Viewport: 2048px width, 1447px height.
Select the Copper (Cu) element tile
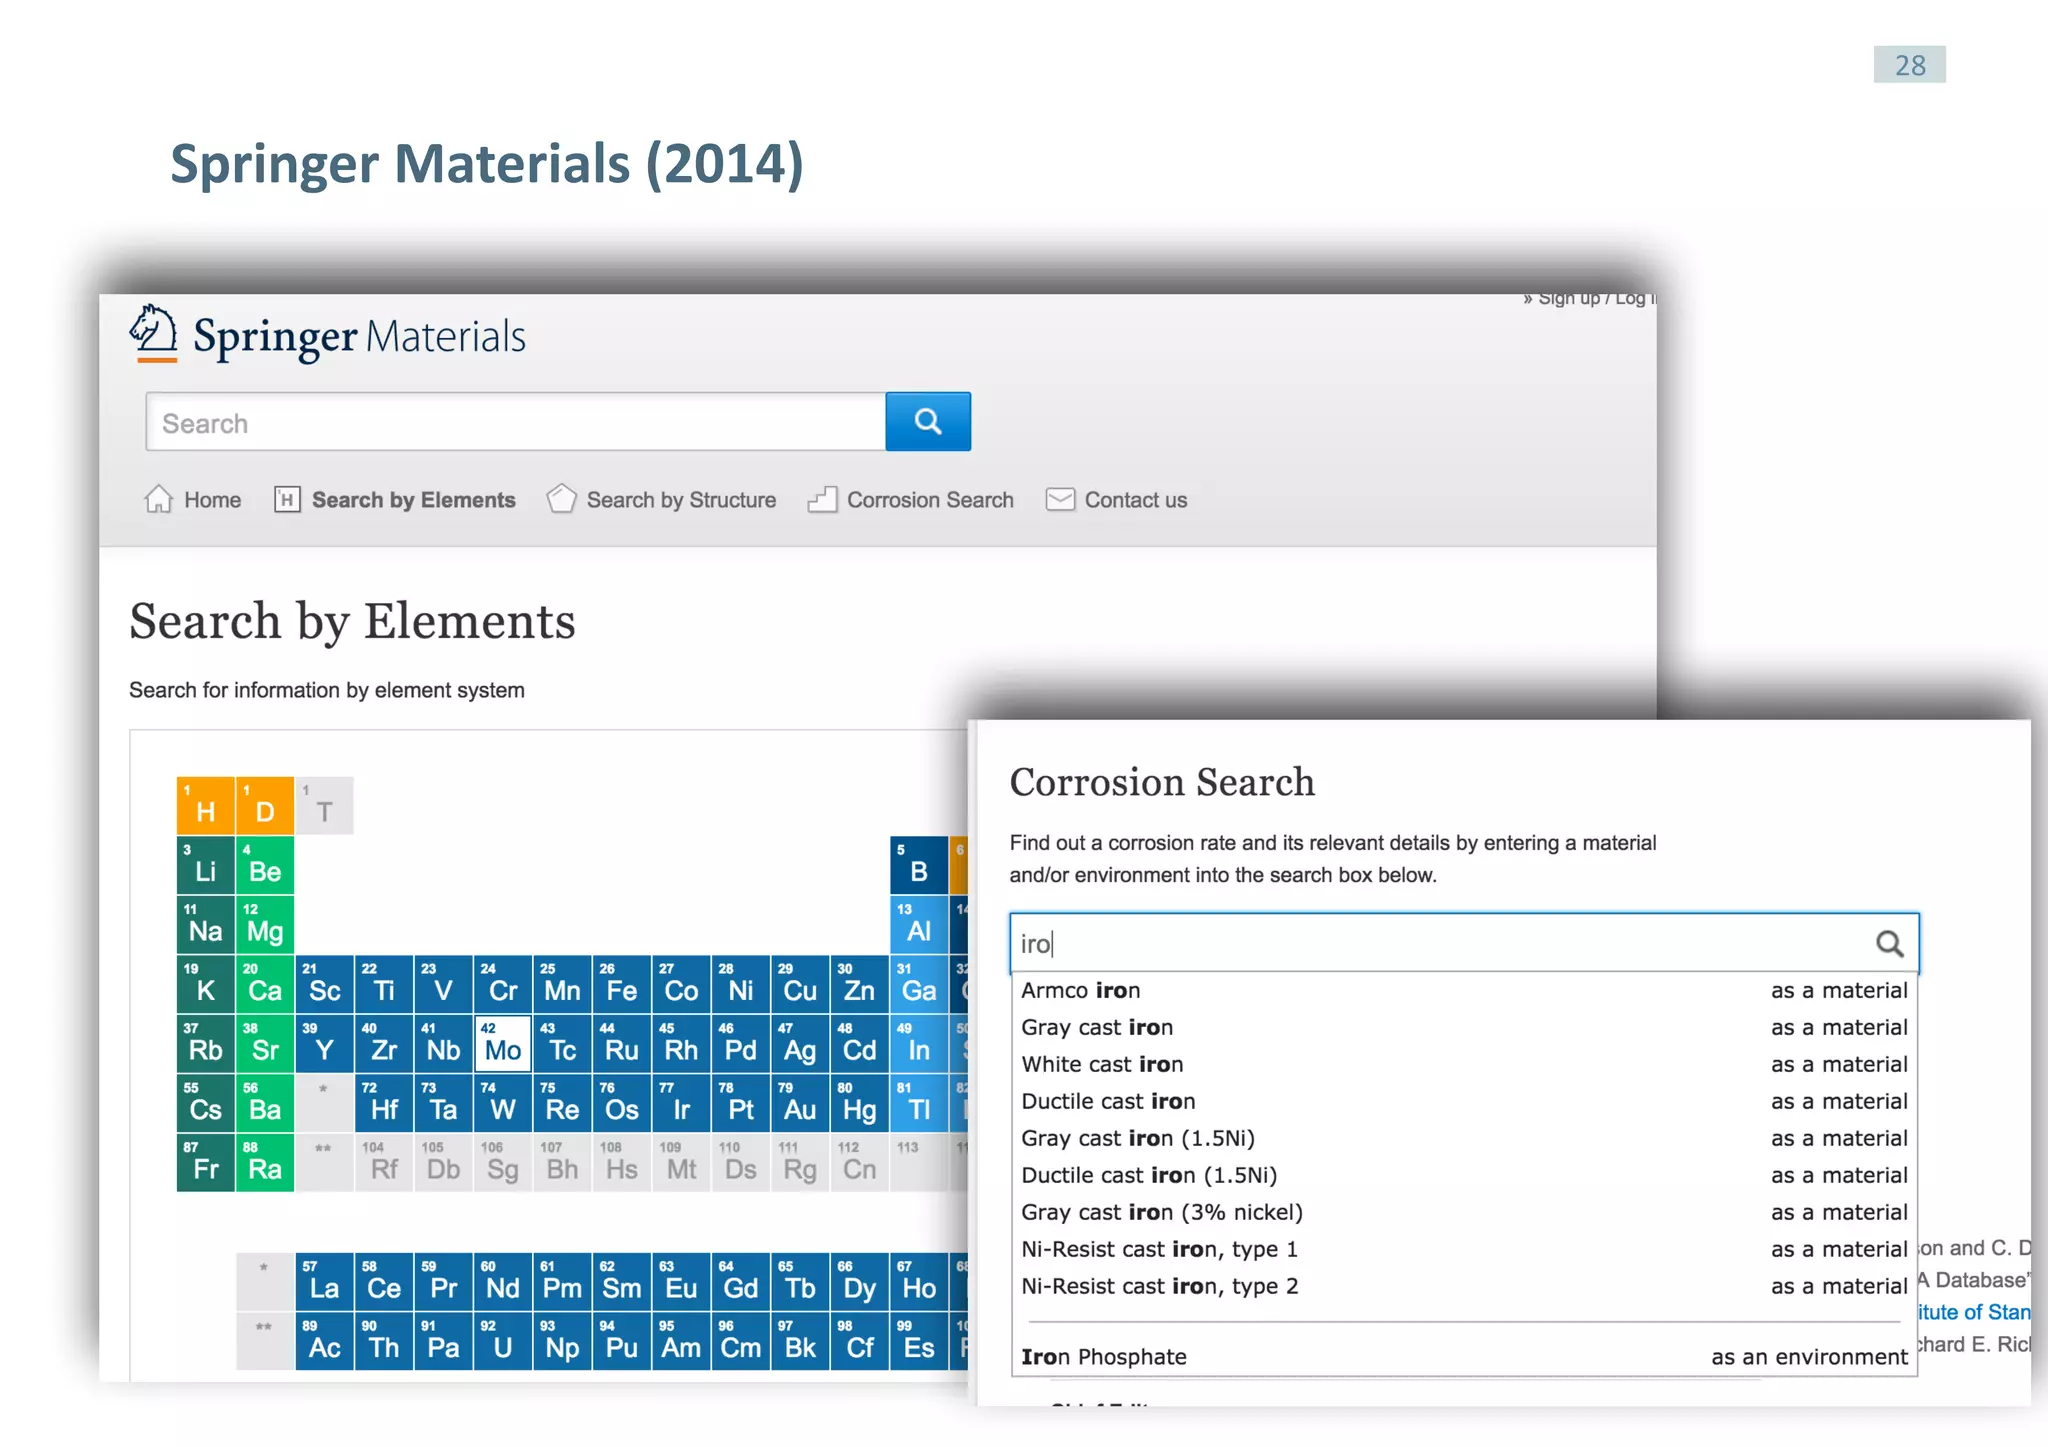click(x=800, y=984)
